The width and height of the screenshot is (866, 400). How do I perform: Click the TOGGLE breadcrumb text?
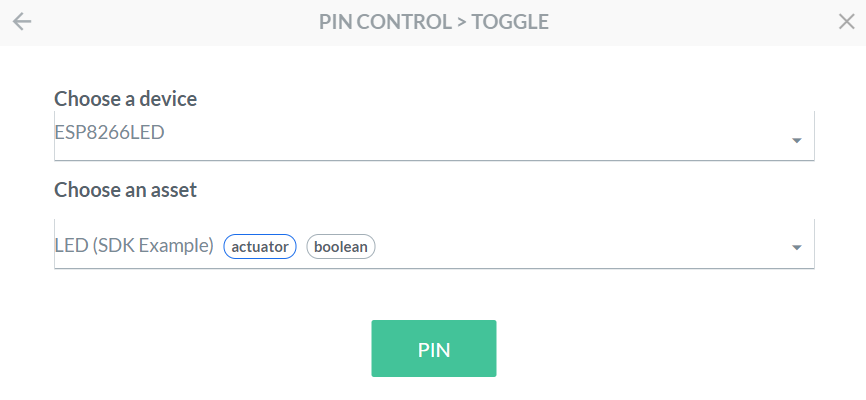(509, 22)
